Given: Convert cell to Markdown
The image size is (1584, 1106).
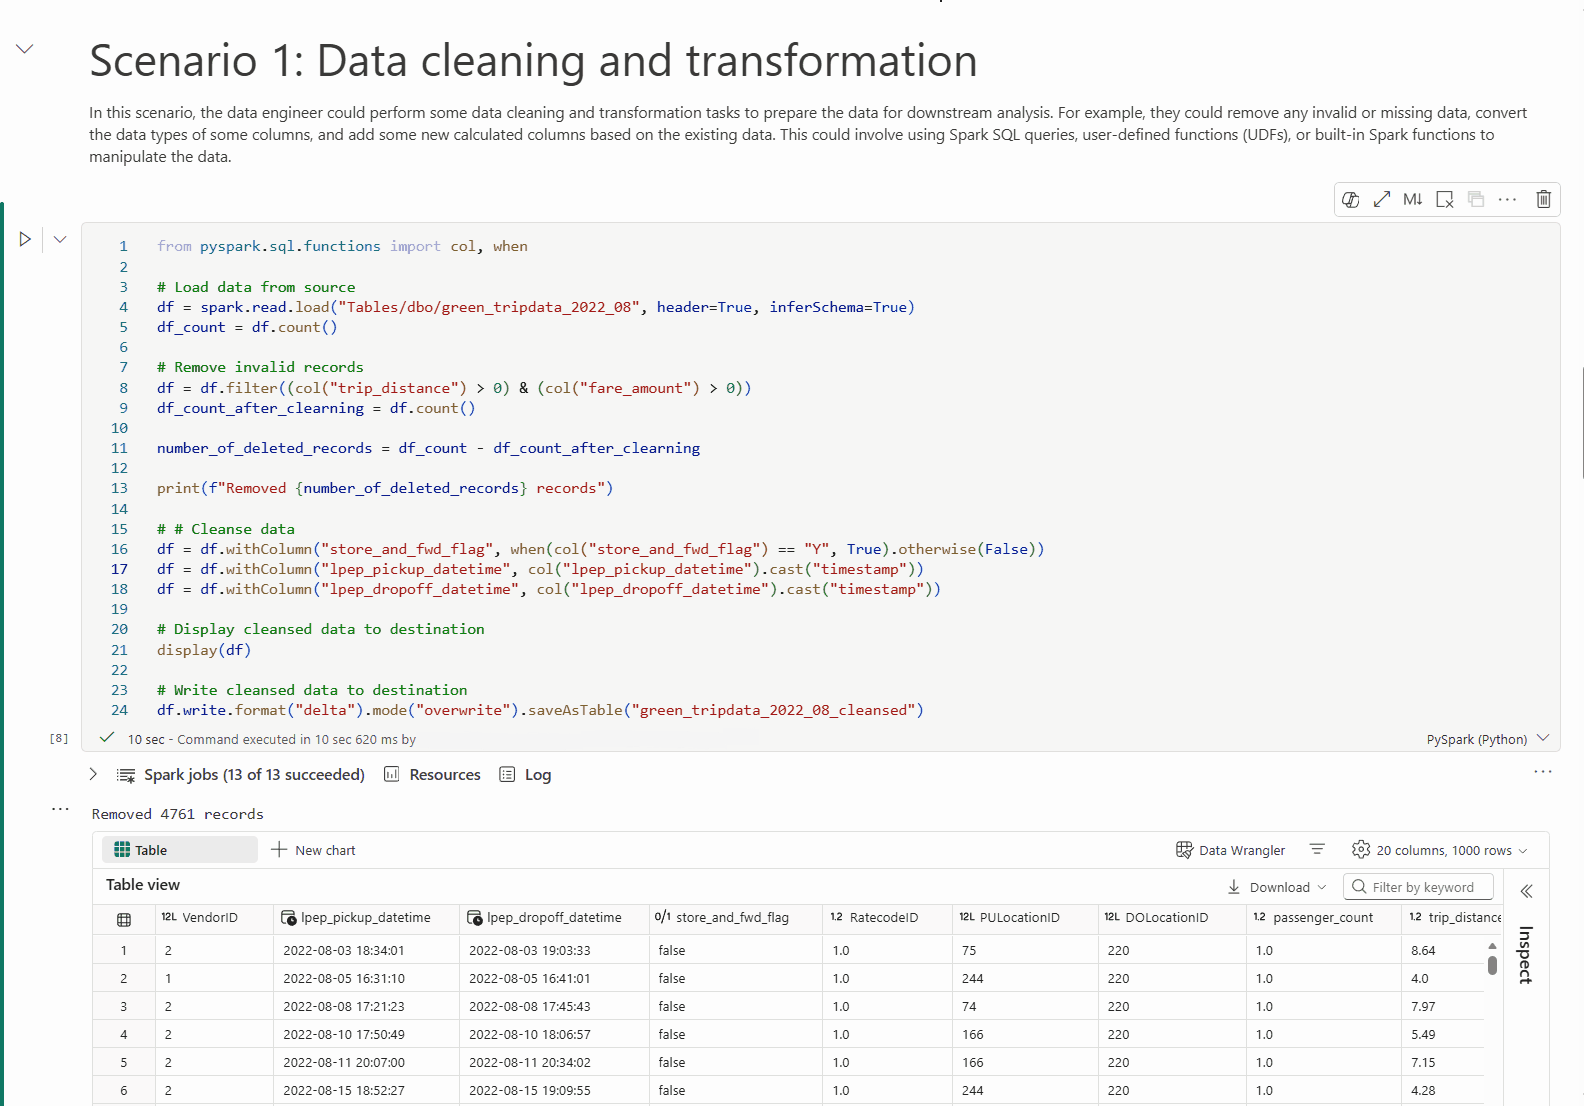Looking at the screenshot, I should 1412,199.
